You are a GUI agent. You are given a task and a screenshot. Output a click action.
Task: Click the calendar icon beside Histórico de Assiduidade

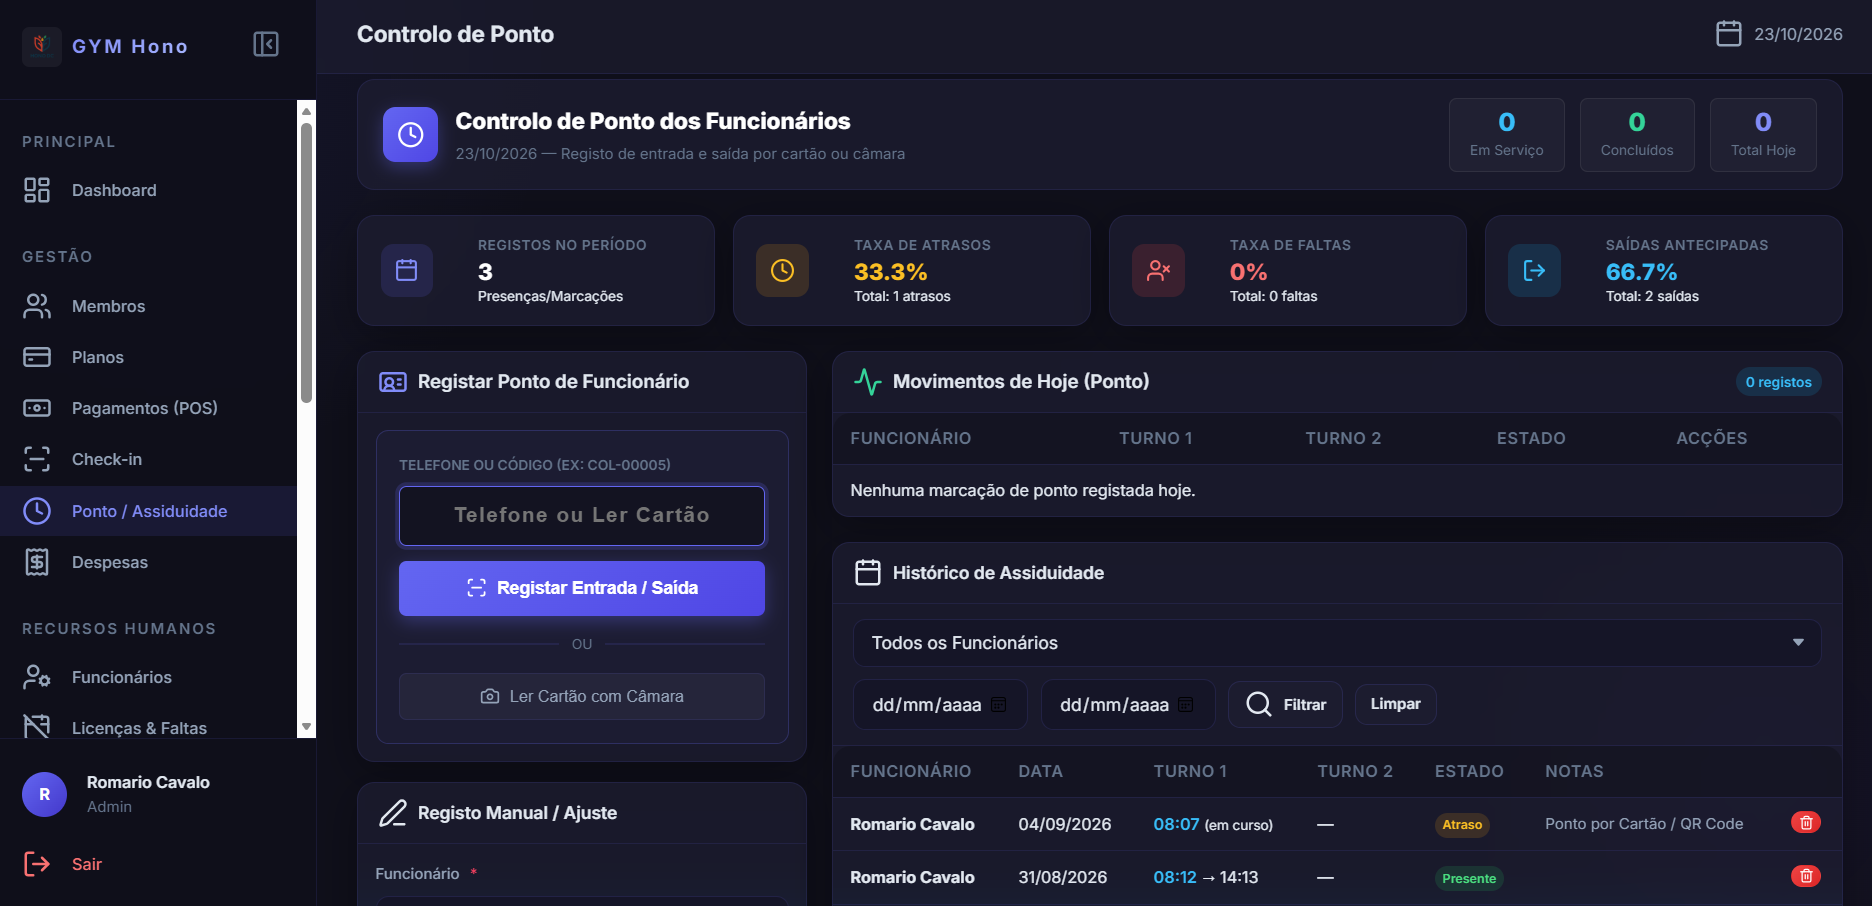(868, 573)
